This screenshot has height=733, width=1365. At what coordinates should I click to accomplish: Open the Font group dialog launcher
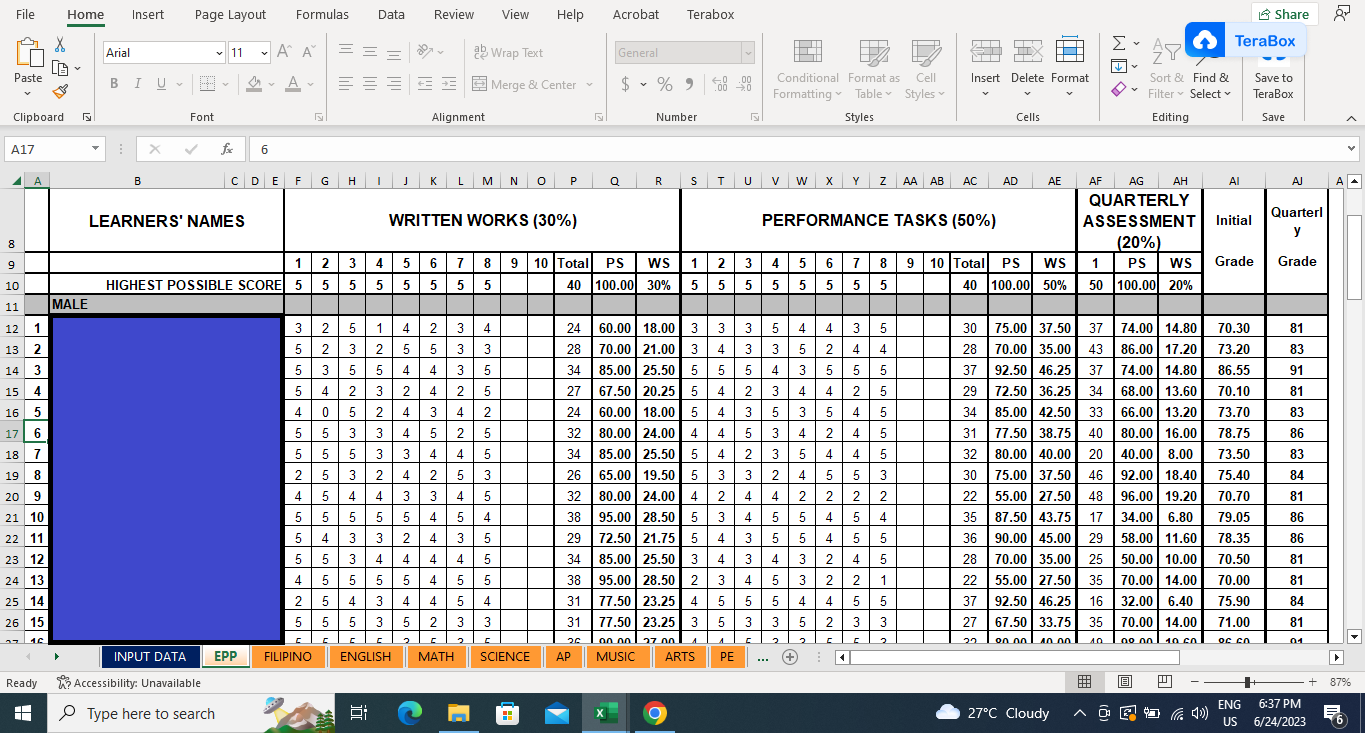319,117
